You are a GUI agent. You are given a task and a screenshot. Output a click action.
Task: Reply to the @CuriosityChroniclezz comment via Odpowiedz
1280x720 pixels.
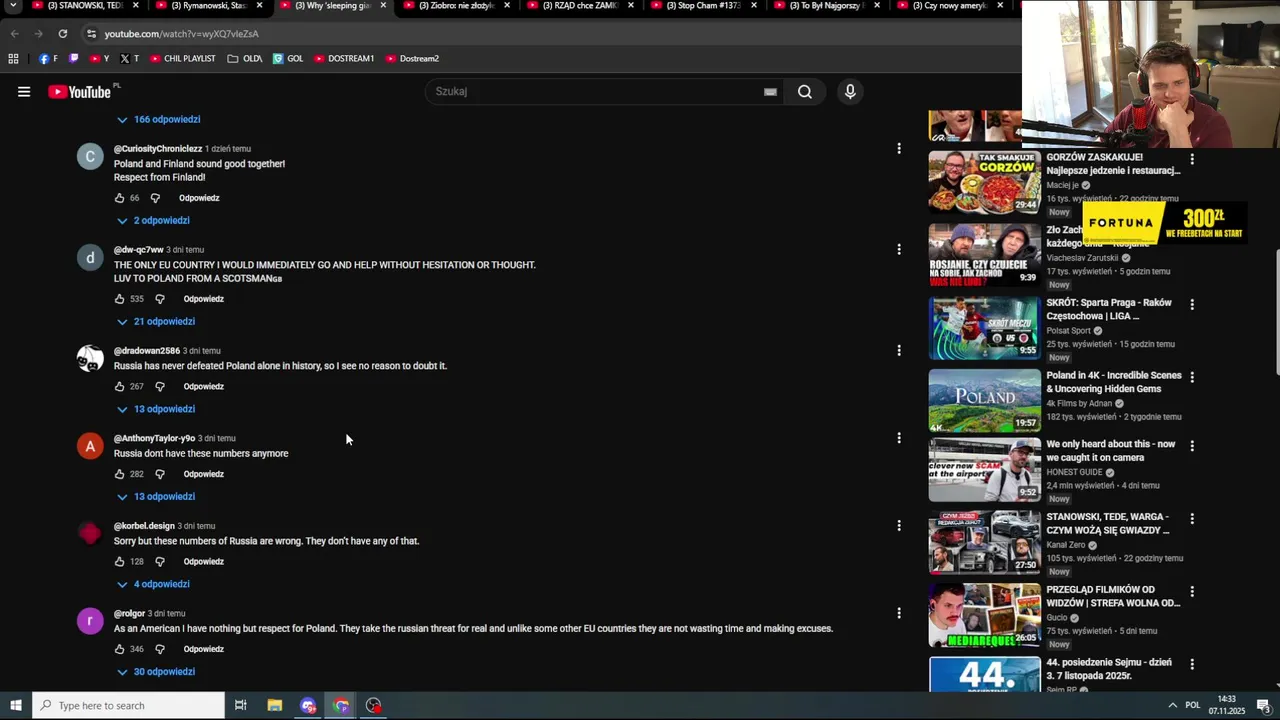[x=199, y=198]
